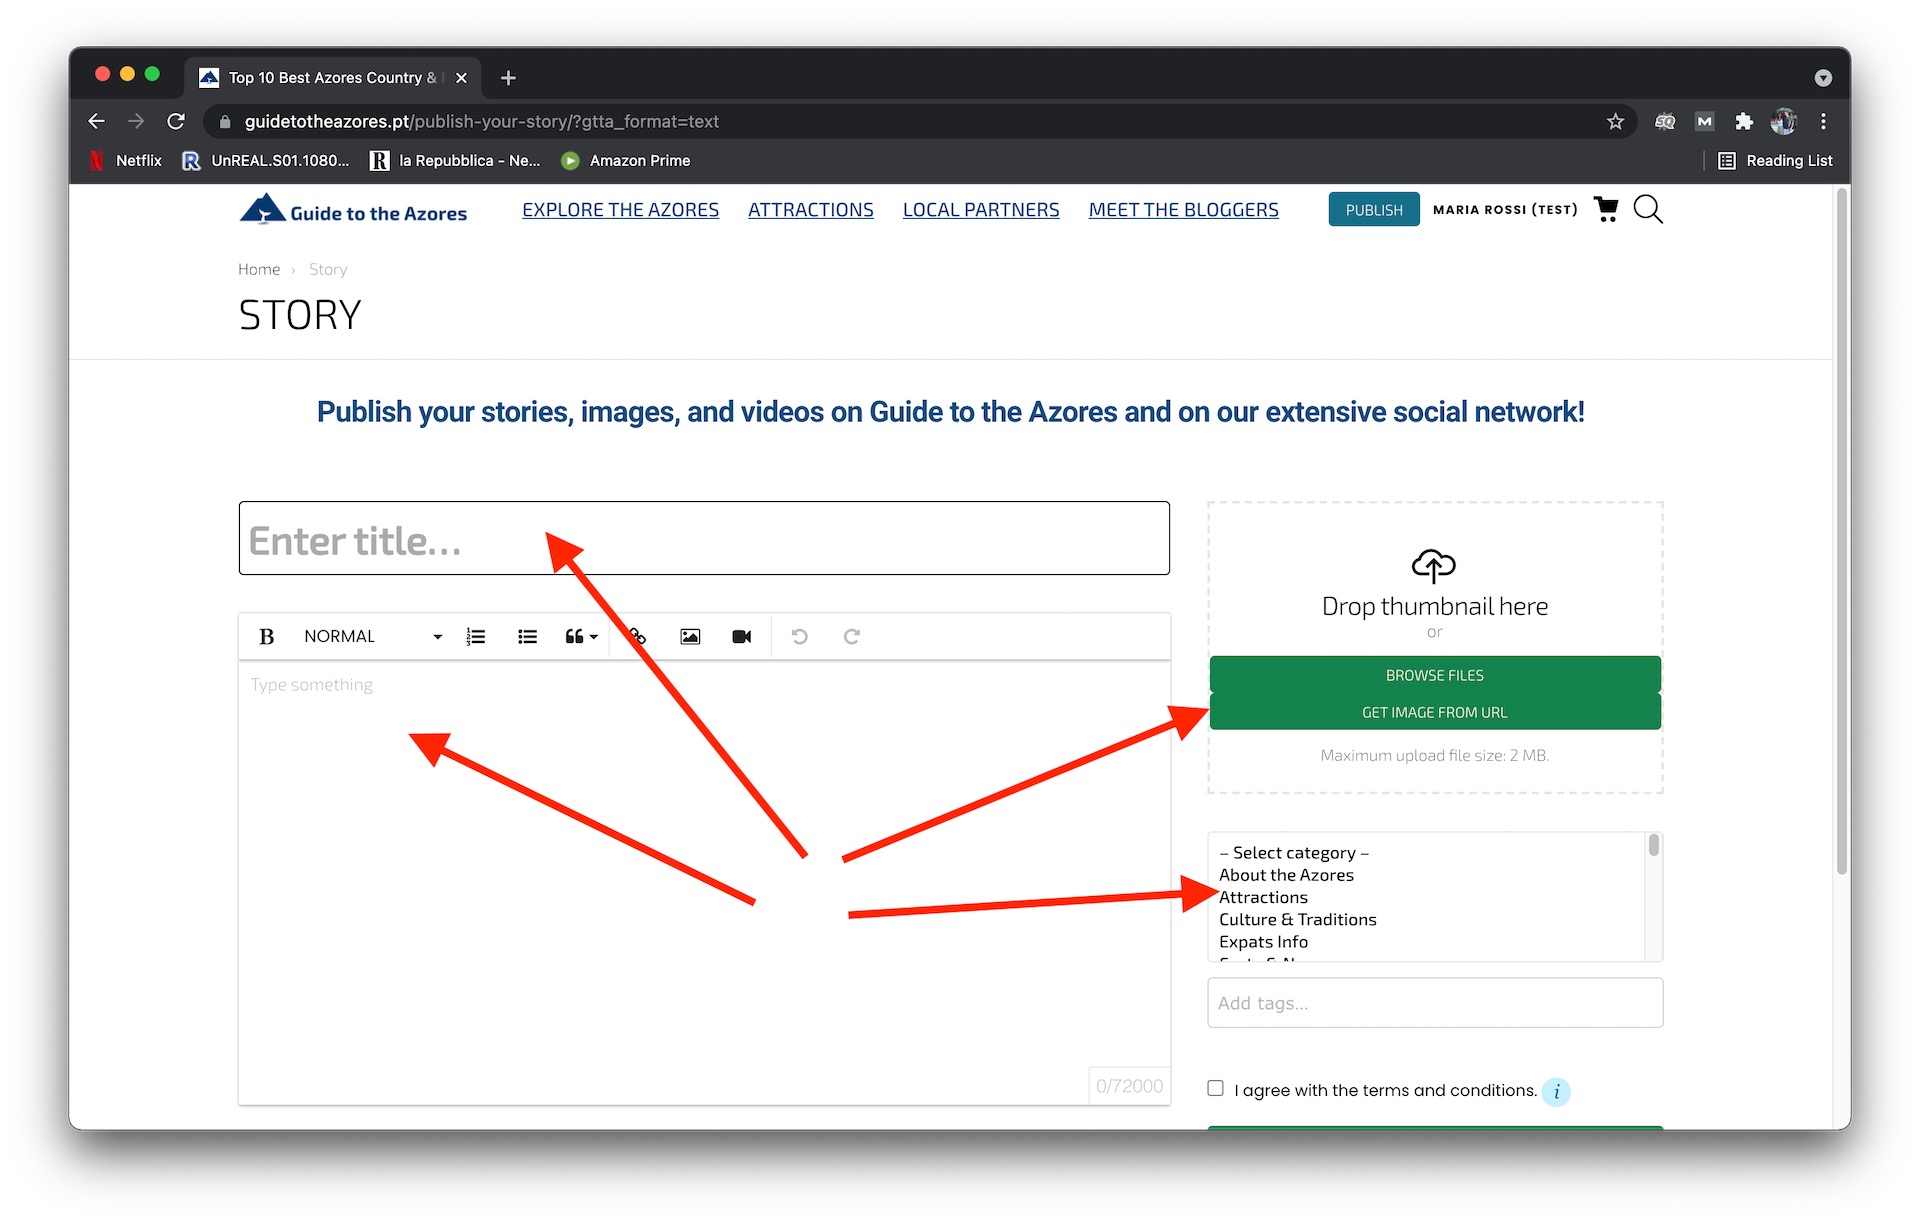Click the redo icon
This screenshot has height=1221, width=1920.
(851, 638)
